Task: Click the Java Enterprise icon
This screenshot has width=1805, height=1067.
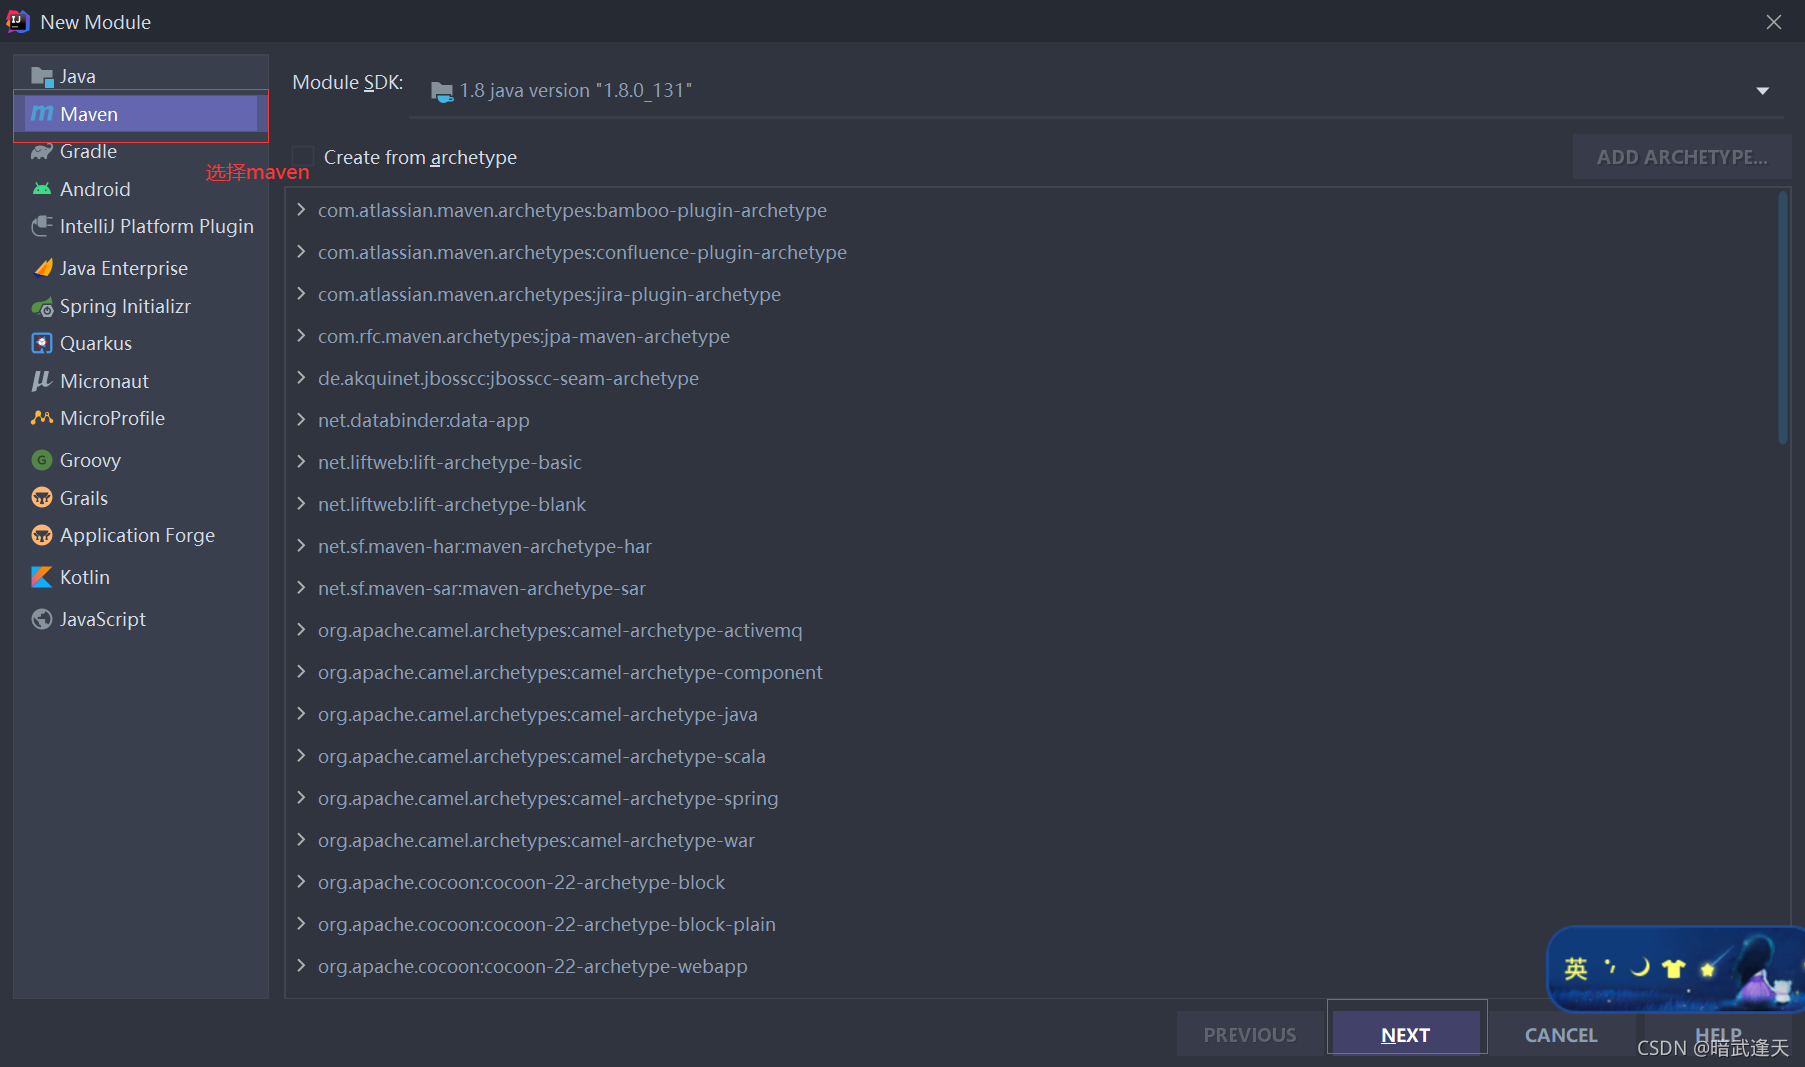Action: coord(42,268)
